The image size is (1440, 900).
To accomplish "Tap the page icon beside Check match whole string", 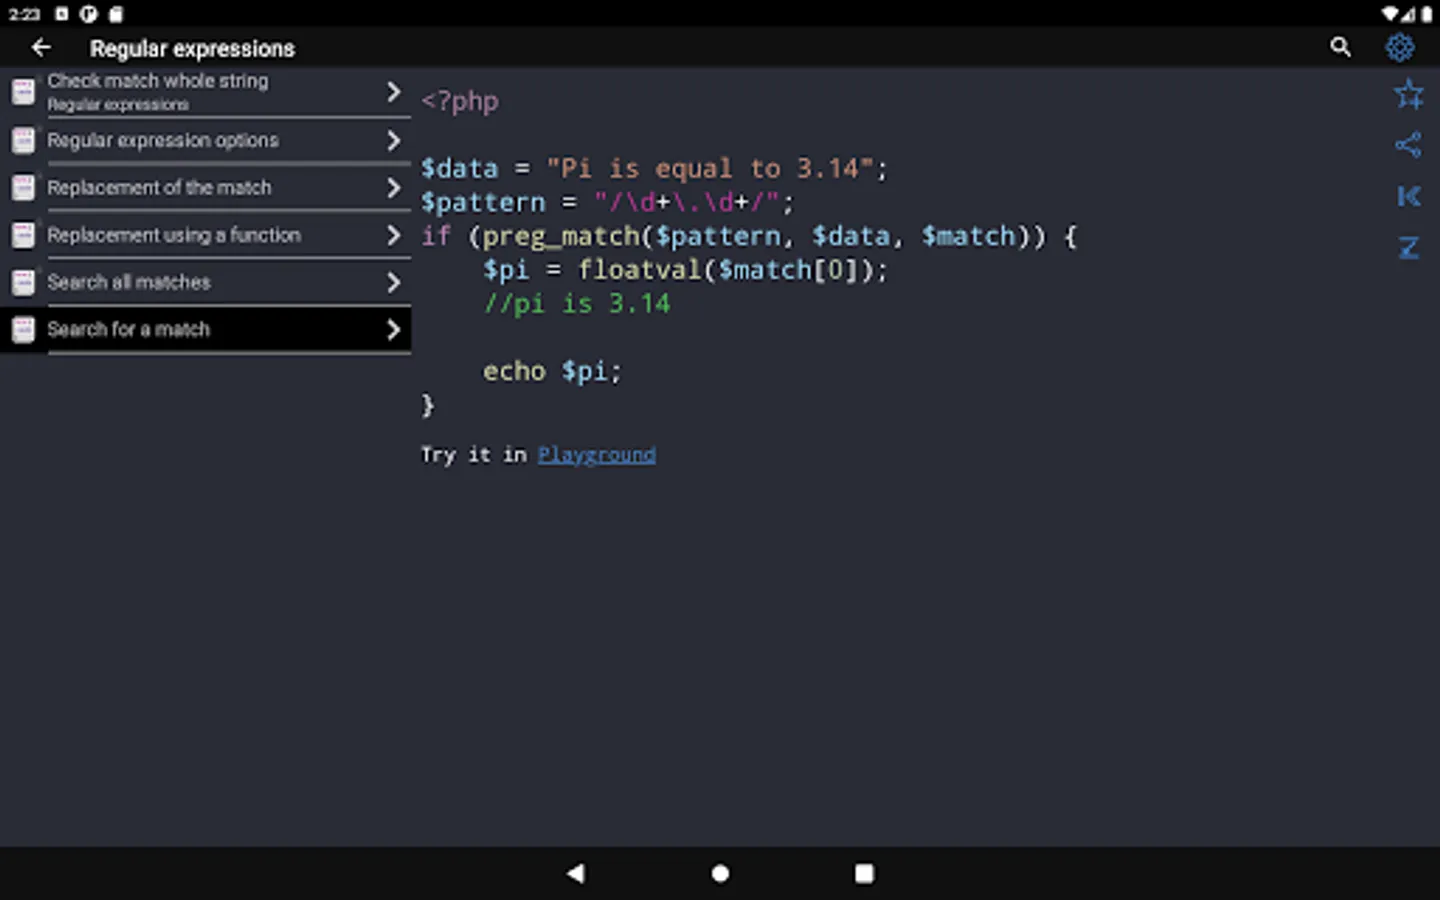I will coord(23,92).
